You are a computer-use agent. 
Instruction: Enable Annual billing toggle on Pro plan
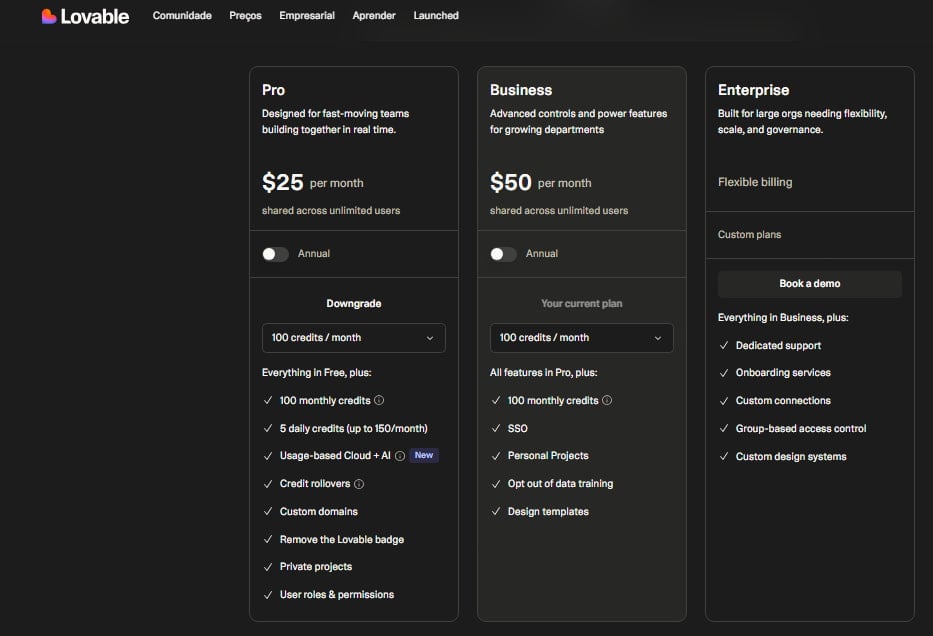coord(275,254)
